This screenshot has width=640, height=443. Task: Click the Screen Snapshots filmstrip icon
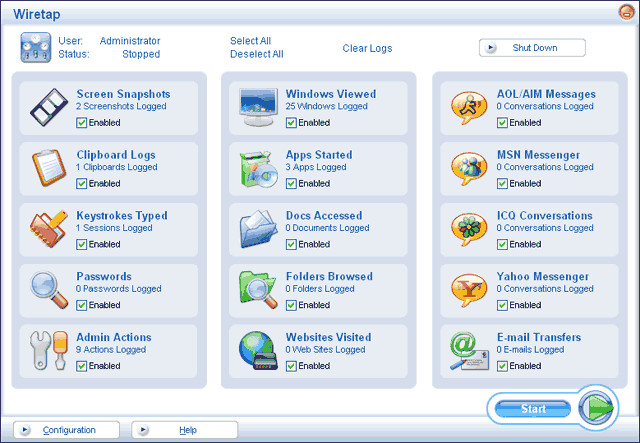[x=49, y=107]
